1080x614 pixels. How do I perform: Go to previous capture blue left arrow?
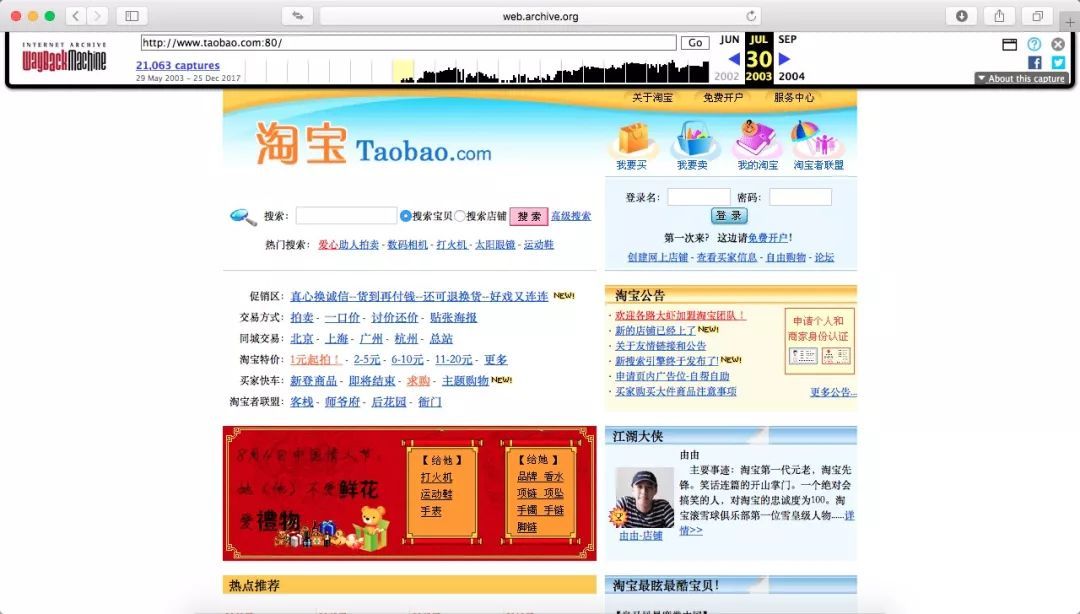(x=734, y=59)
